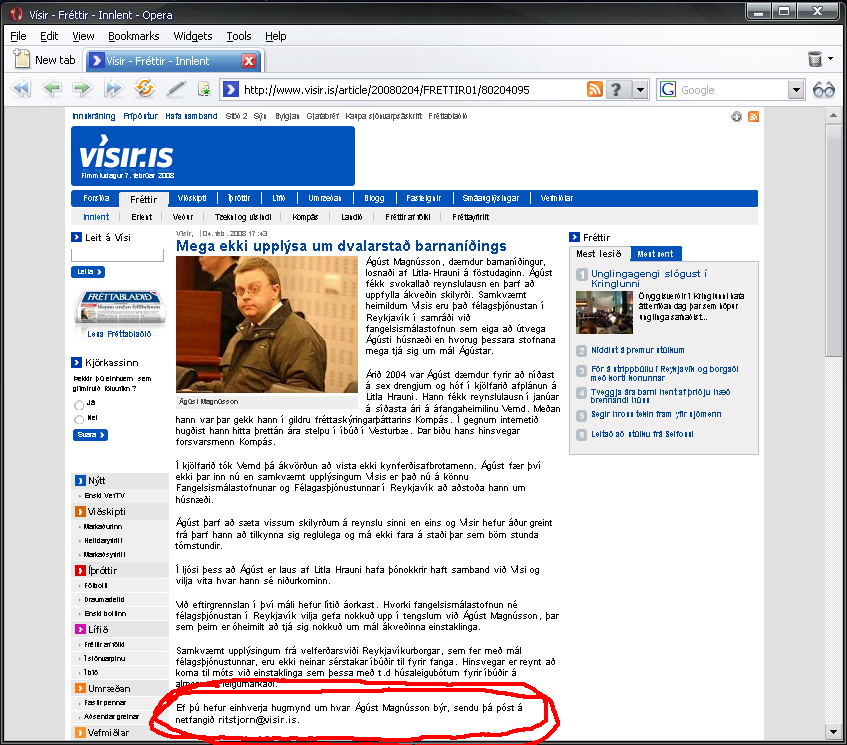Click in the Leit á Vísi search field
The image size is (847, 745).
tap(117, 255)
